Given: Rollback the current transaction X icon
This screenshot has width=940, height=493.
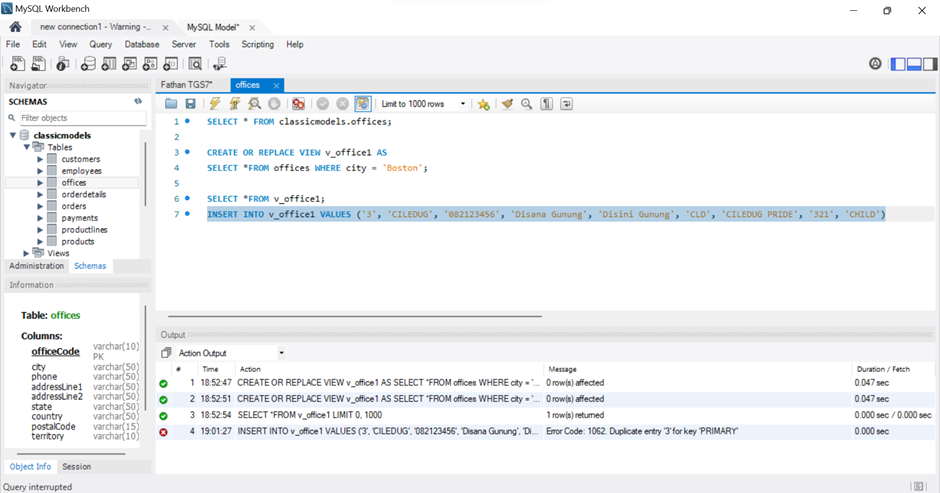Looking at the screenshot, I should pos(342,104).
